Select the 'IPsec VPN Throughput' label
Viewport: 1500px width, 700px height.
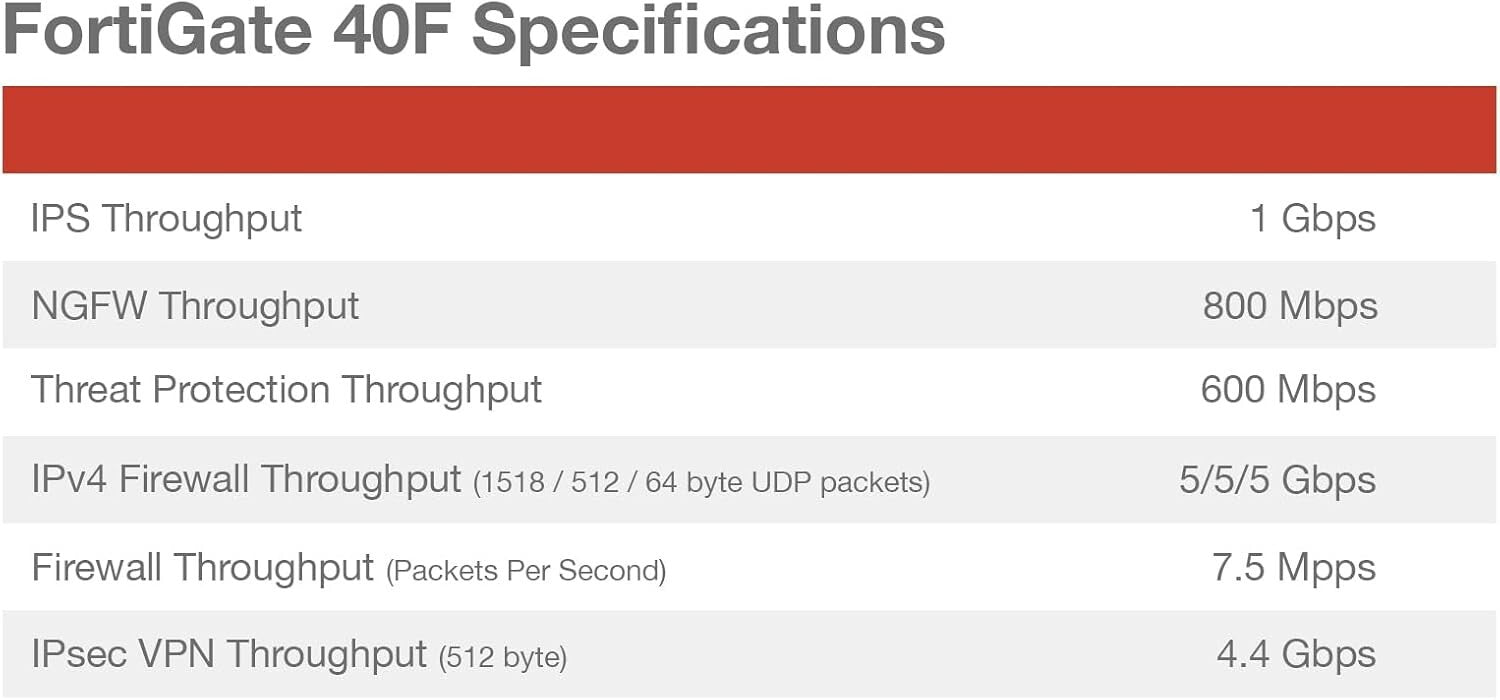229,654
